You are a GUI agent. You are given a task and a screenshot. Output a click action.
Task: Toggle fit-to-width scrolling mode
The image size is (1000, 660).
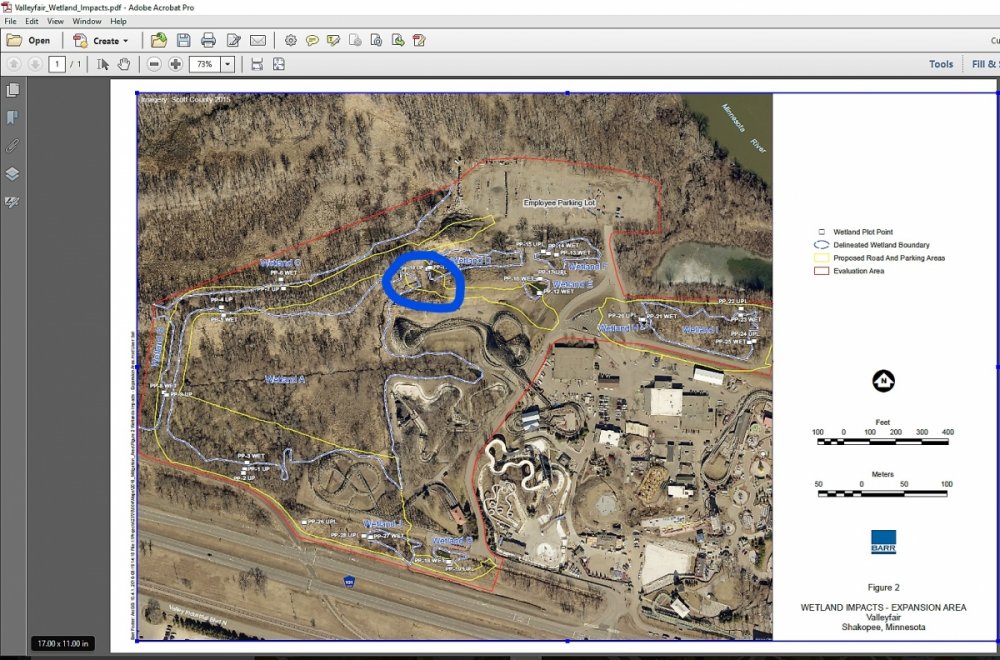pos(257,64)
